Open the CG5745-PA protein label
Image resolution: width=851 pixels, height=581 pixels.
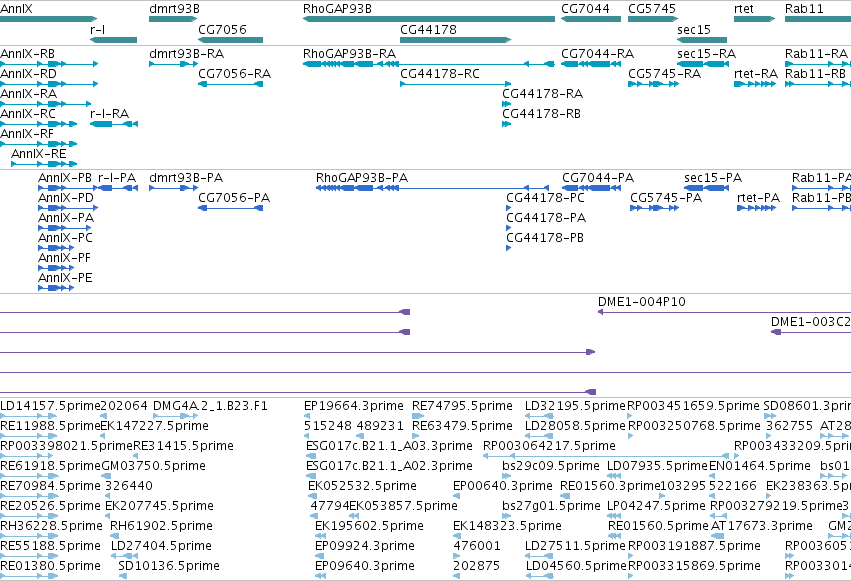click(x=666, y=198)
